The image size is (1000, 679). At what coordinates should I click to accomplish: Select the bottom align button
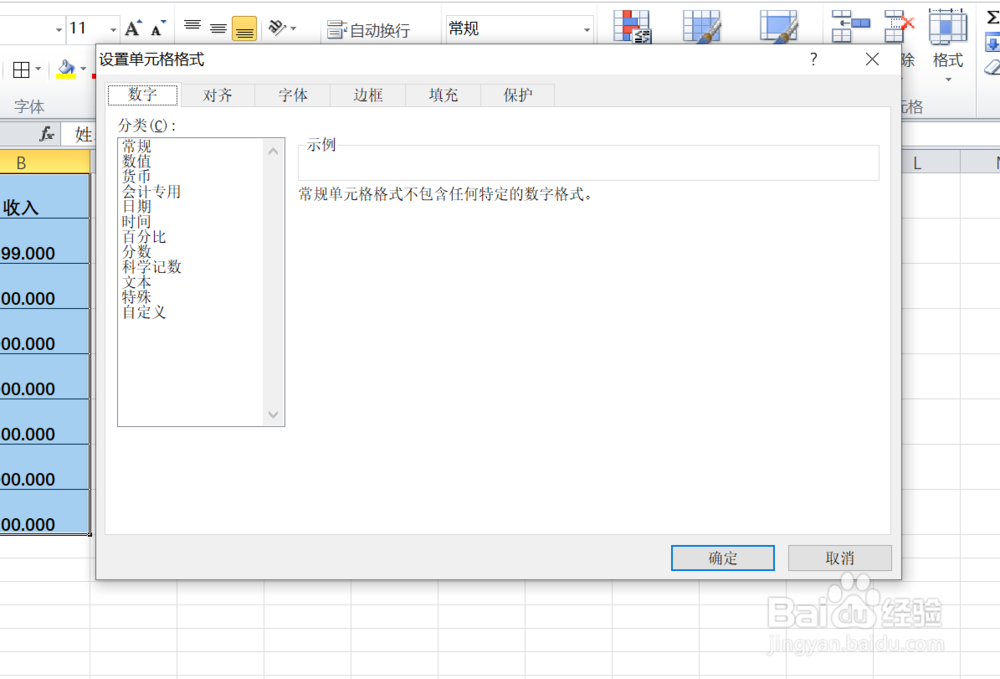[244, 29]
